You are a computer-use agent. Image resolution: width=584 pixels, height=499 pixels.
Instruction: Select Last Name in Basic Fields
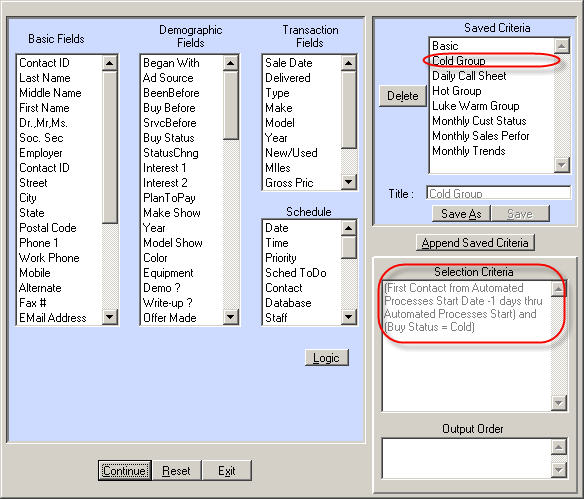(x=45, y=78)
